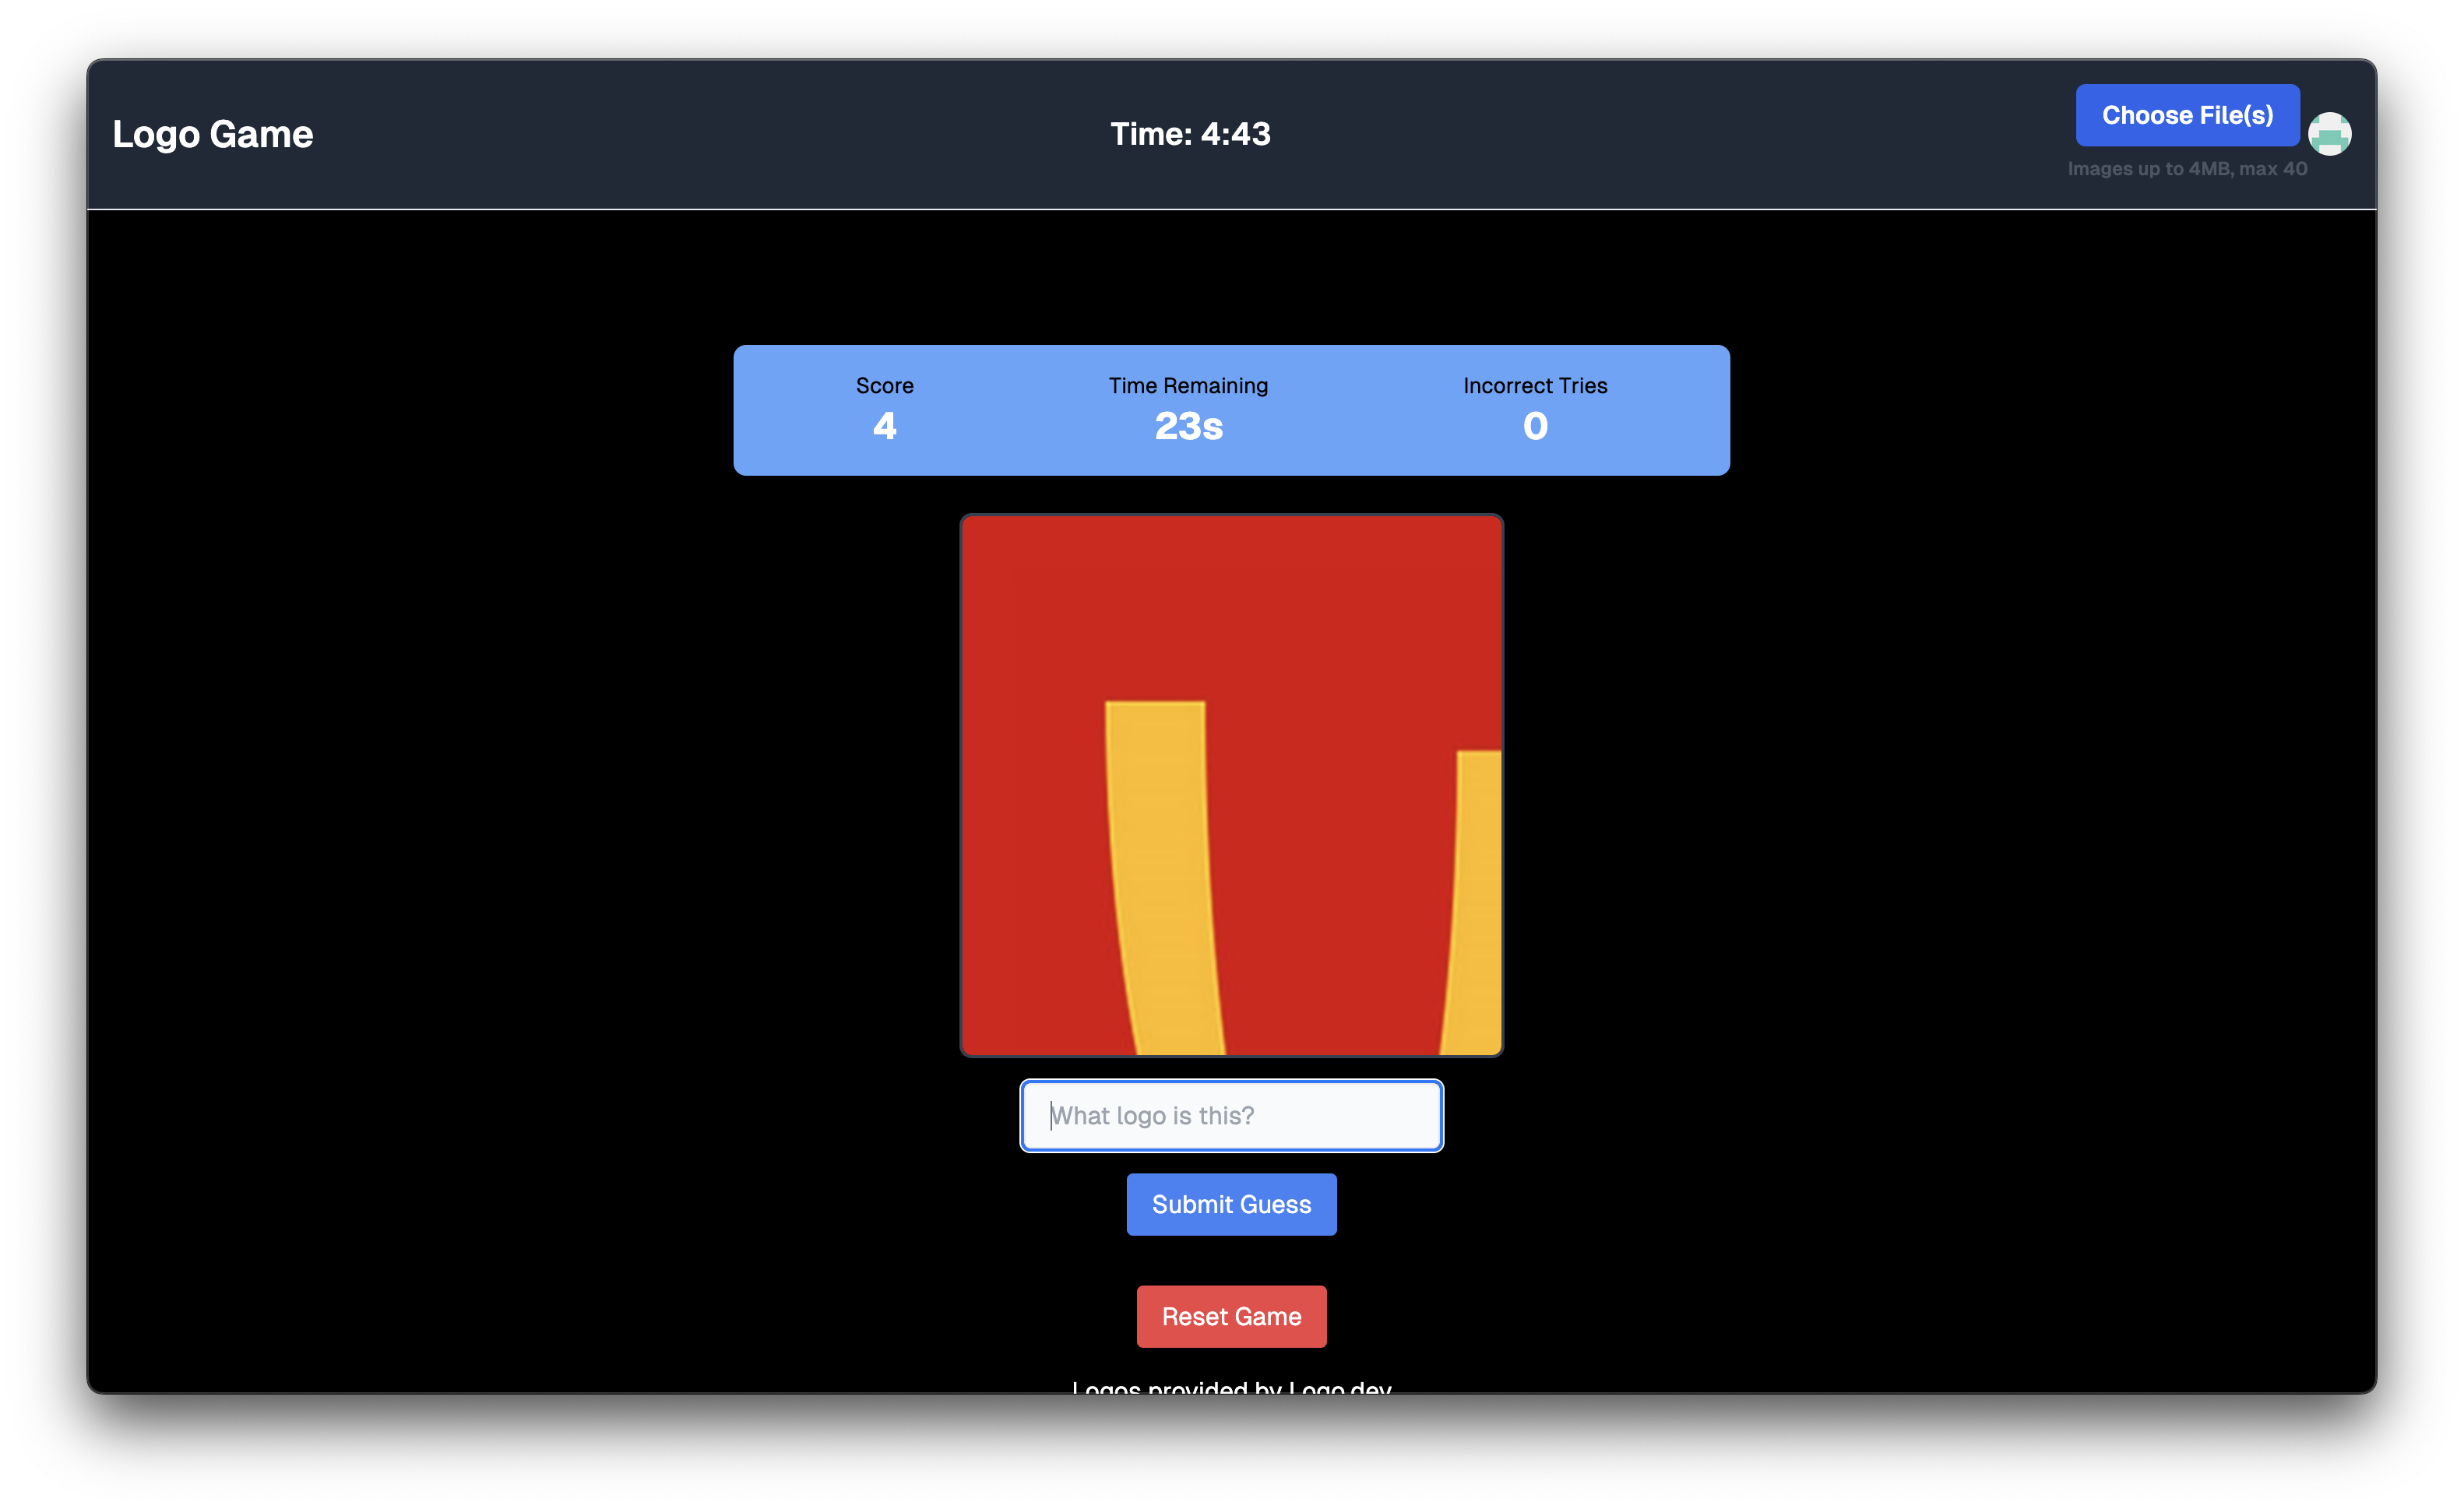Click the Time Remaining 23s counter
Image resolution: width=2464 pixels, height=1509 pixels.
1187,425
